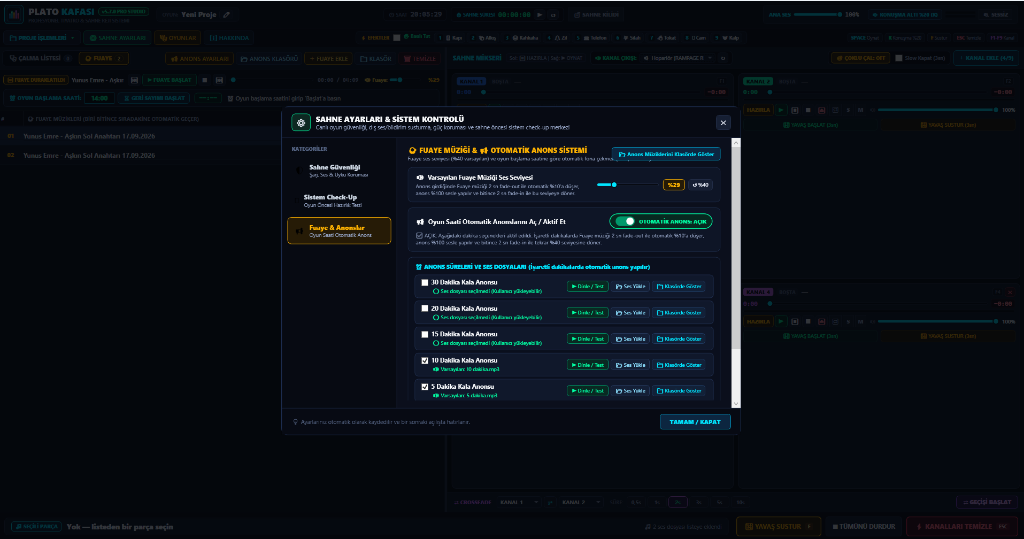Click dialog scrollbar up arrow

(x=736, y=142)
